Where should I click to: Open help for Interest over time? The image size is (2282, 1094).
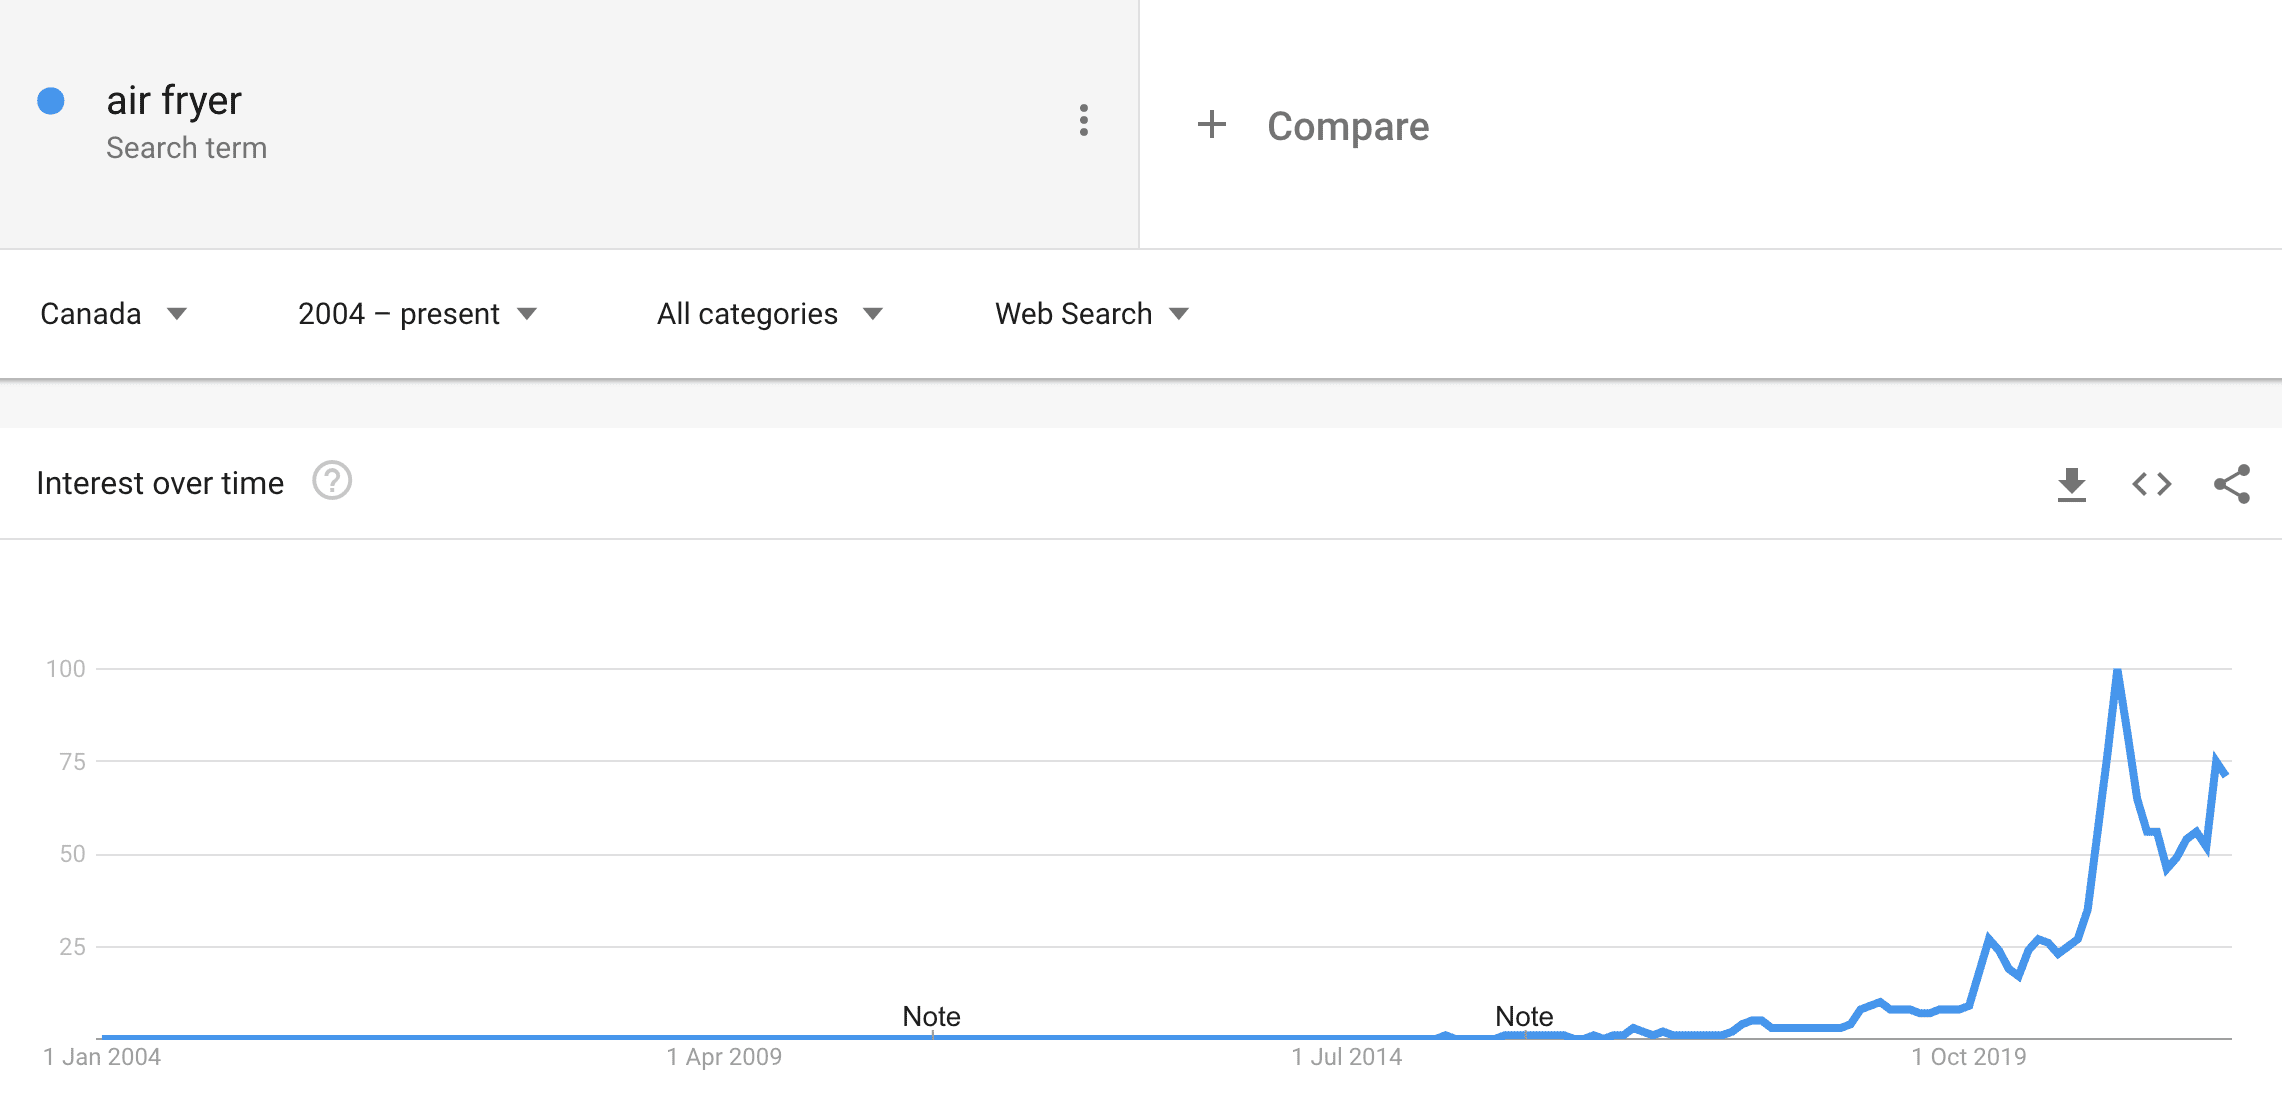tap(331, 481)
